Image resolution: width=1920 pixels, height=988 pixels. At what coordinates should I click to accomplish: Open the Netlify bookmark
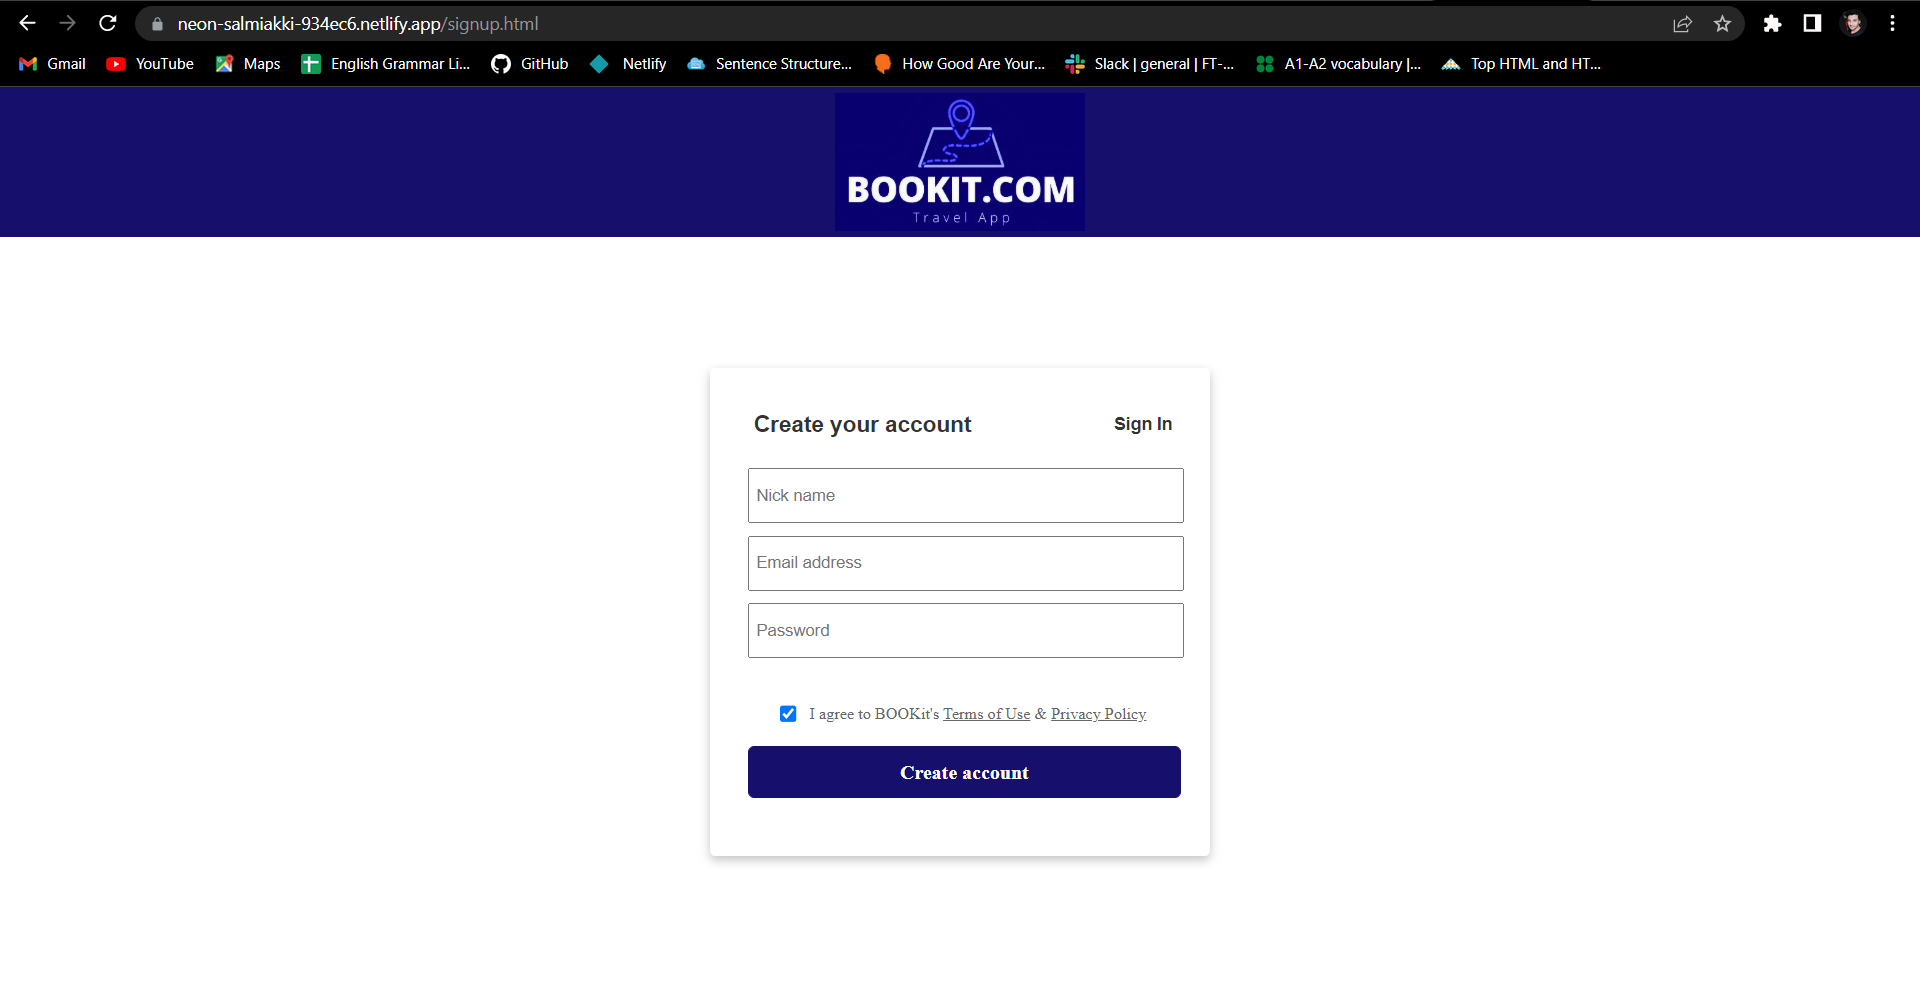(629, 64)
